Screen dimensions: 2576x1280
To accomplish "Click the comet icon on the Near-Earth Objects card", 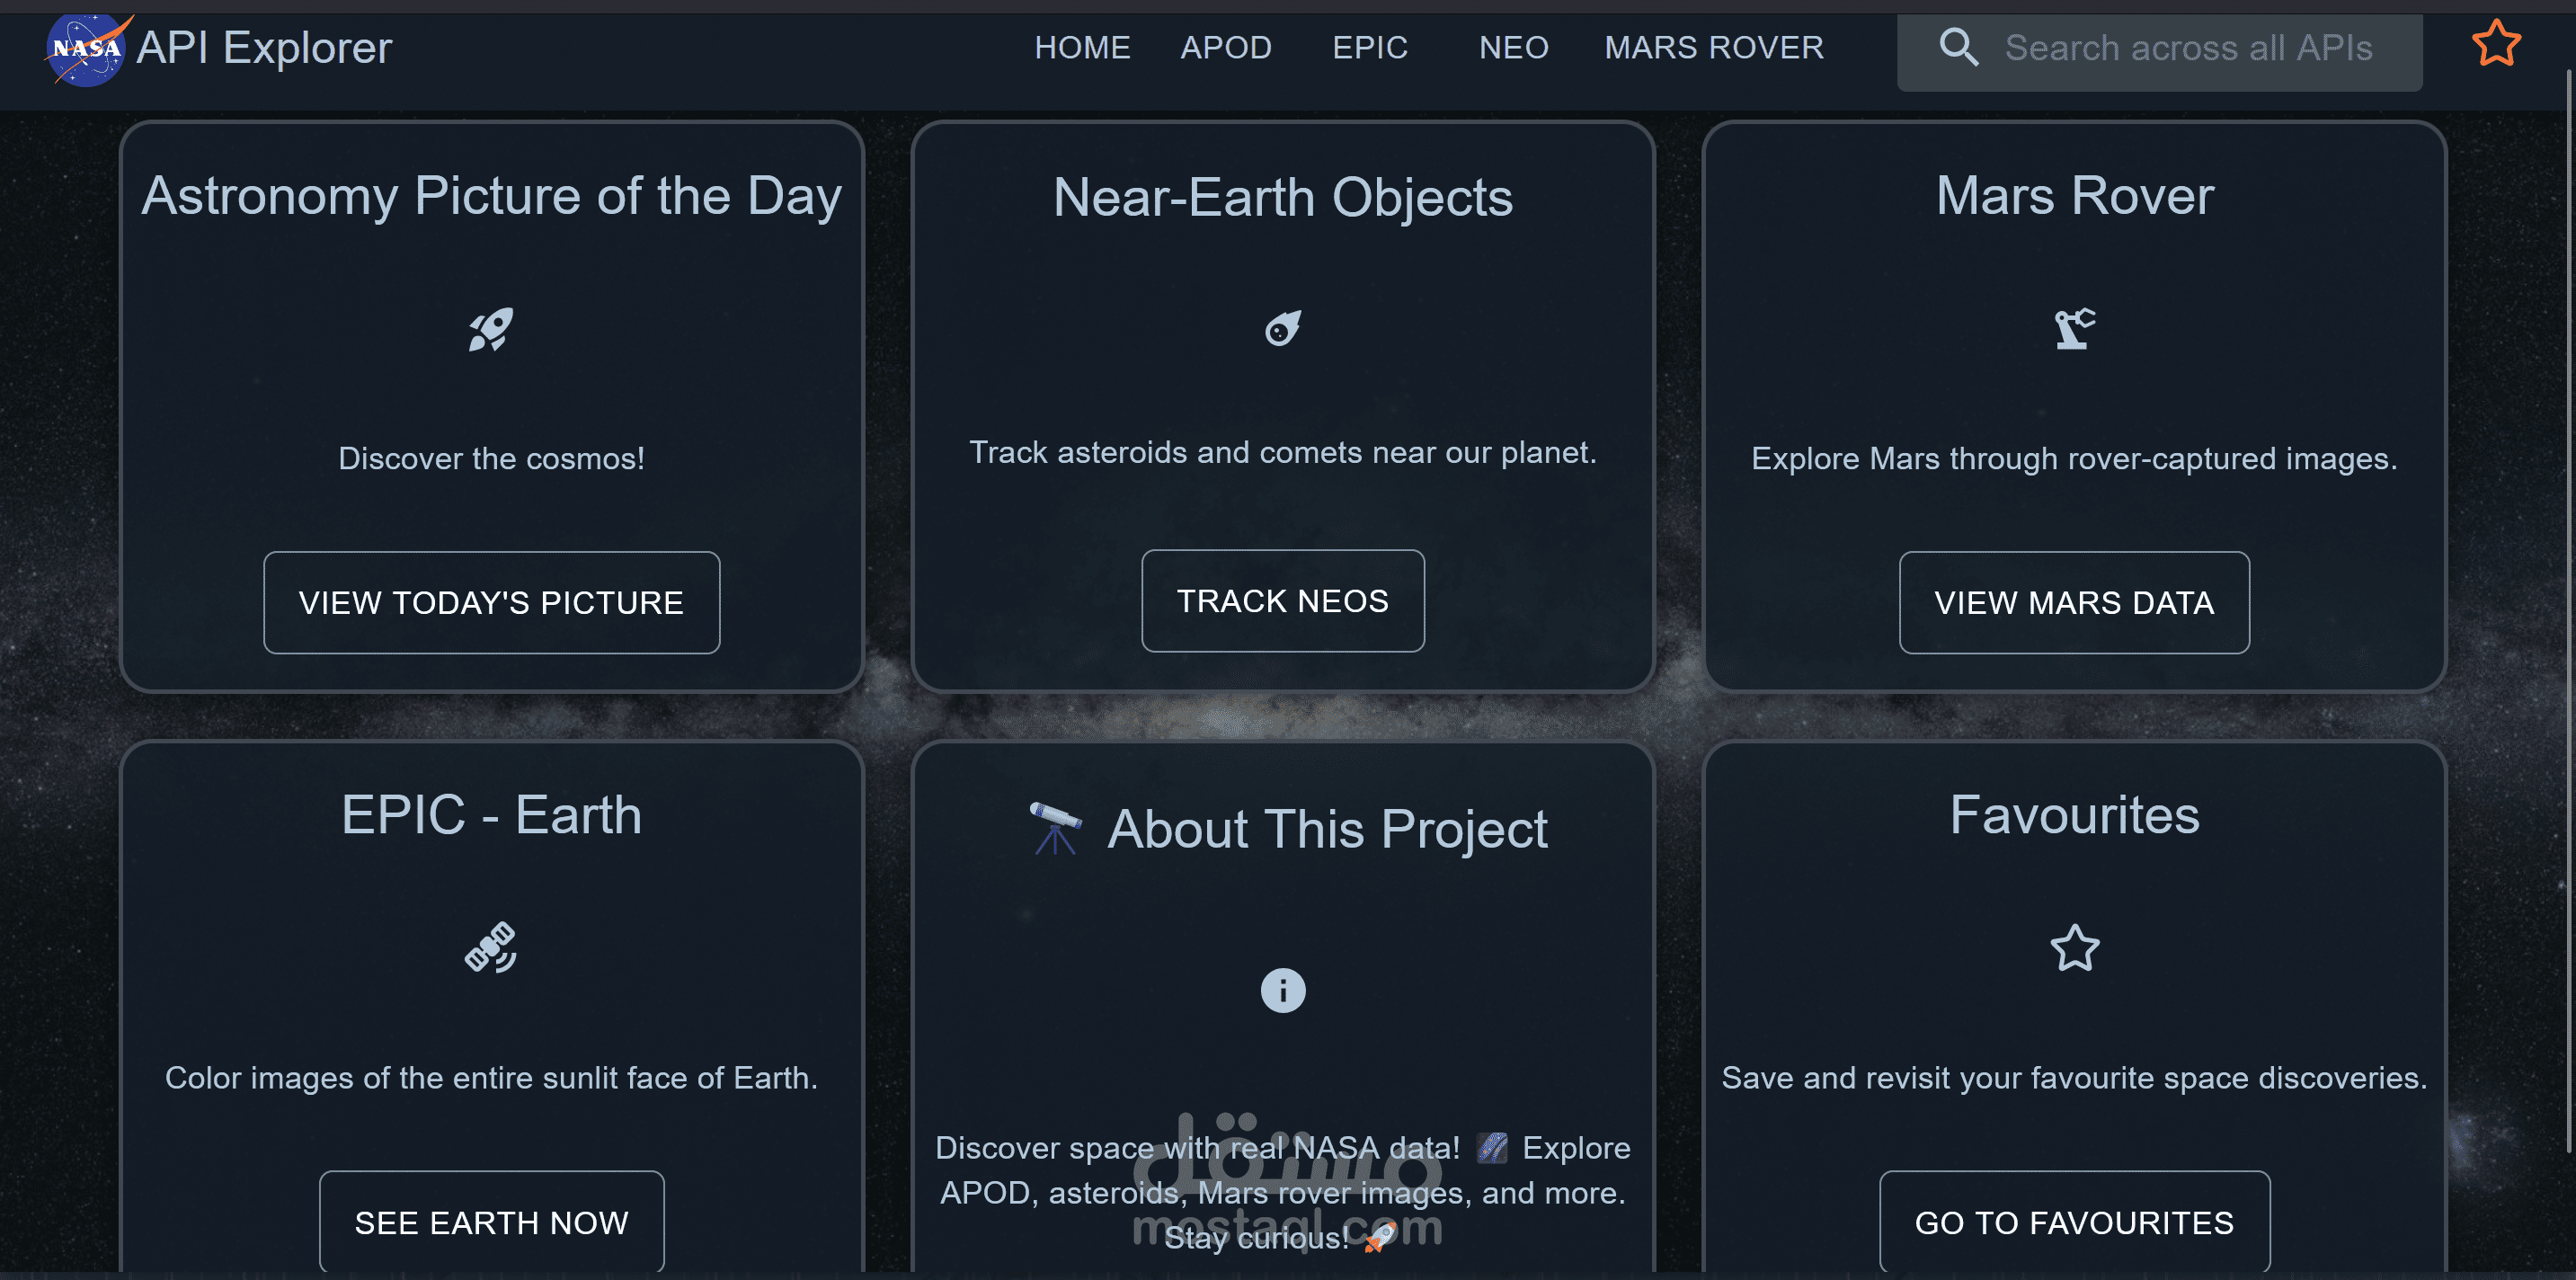I will click(x=1283, y=328).
